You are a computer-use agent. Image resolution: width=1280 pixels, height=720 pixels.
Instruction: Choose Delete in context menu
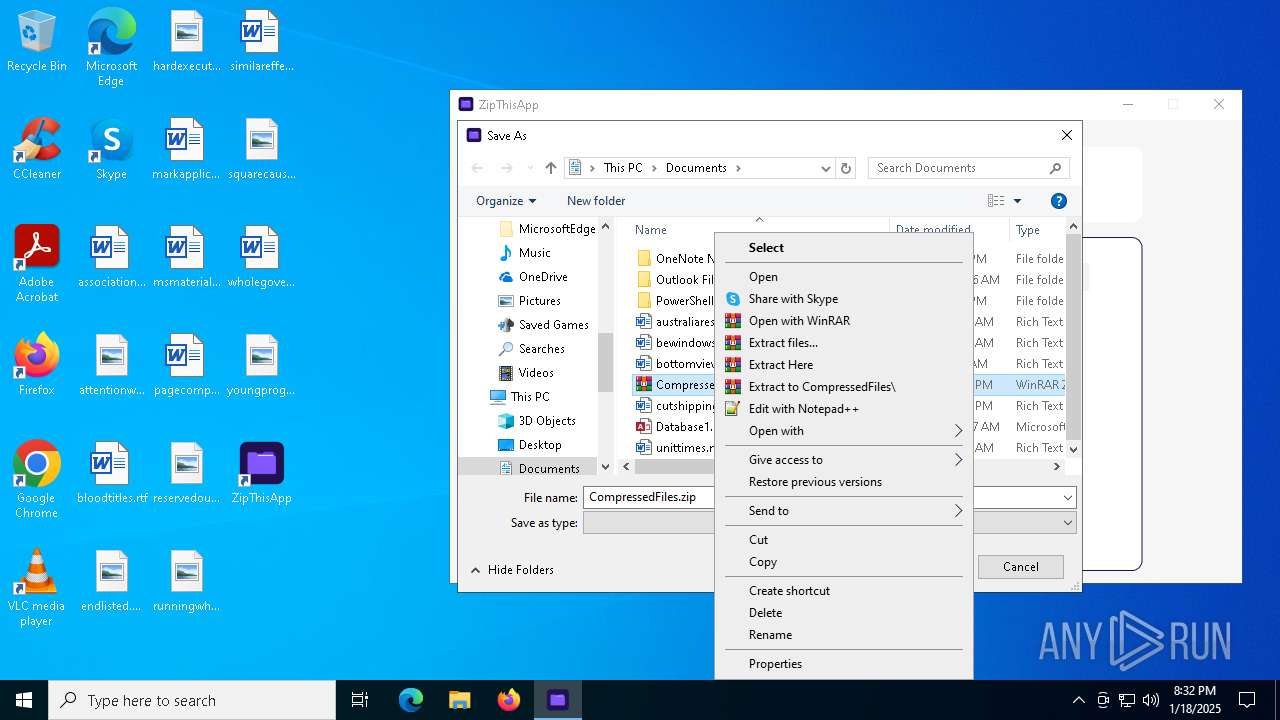[x=843, y=613]
